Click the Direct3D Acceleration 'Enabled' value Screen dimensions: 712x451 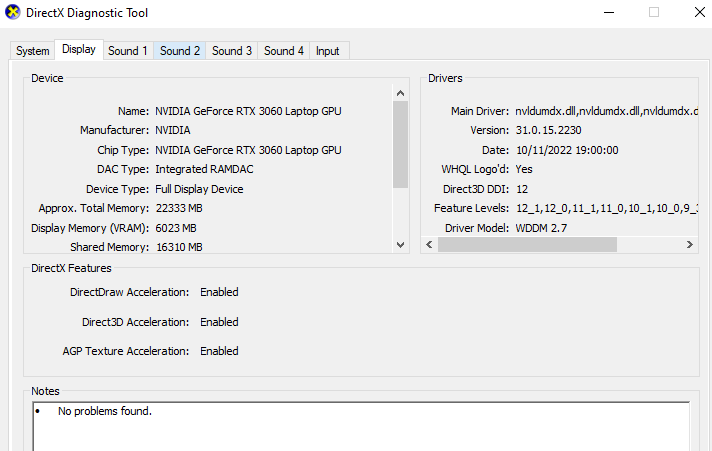pyautogui.click(x=219, y=322)
